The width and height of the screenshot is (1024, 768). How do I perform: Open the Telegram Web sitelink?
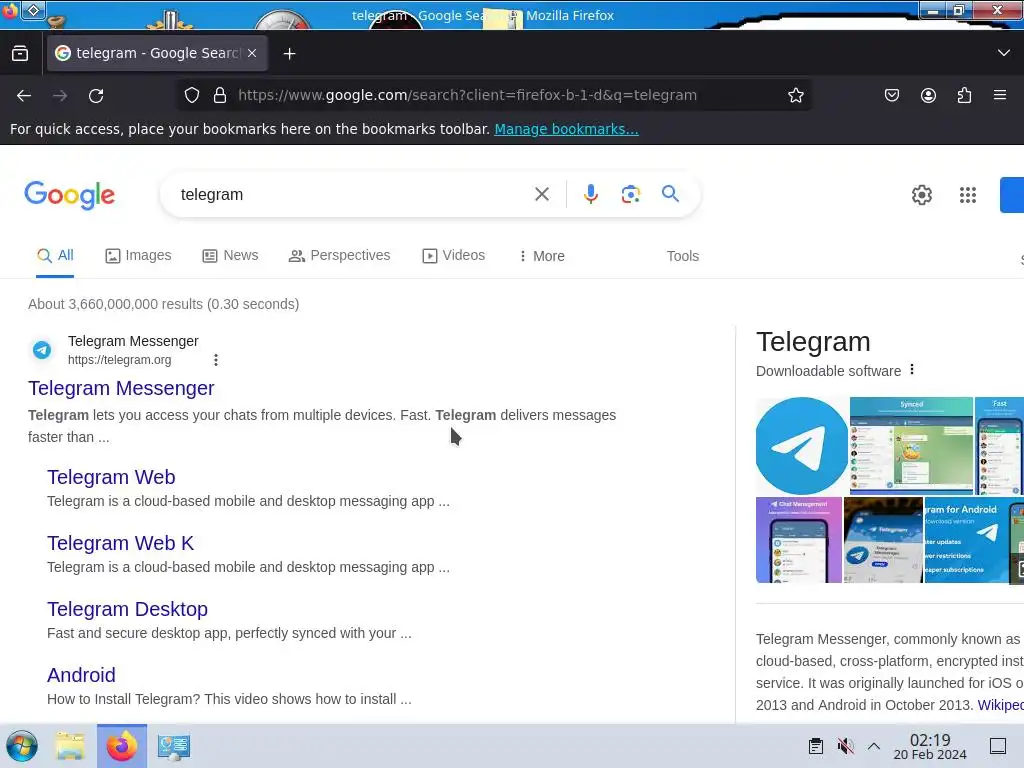[111, 477]
